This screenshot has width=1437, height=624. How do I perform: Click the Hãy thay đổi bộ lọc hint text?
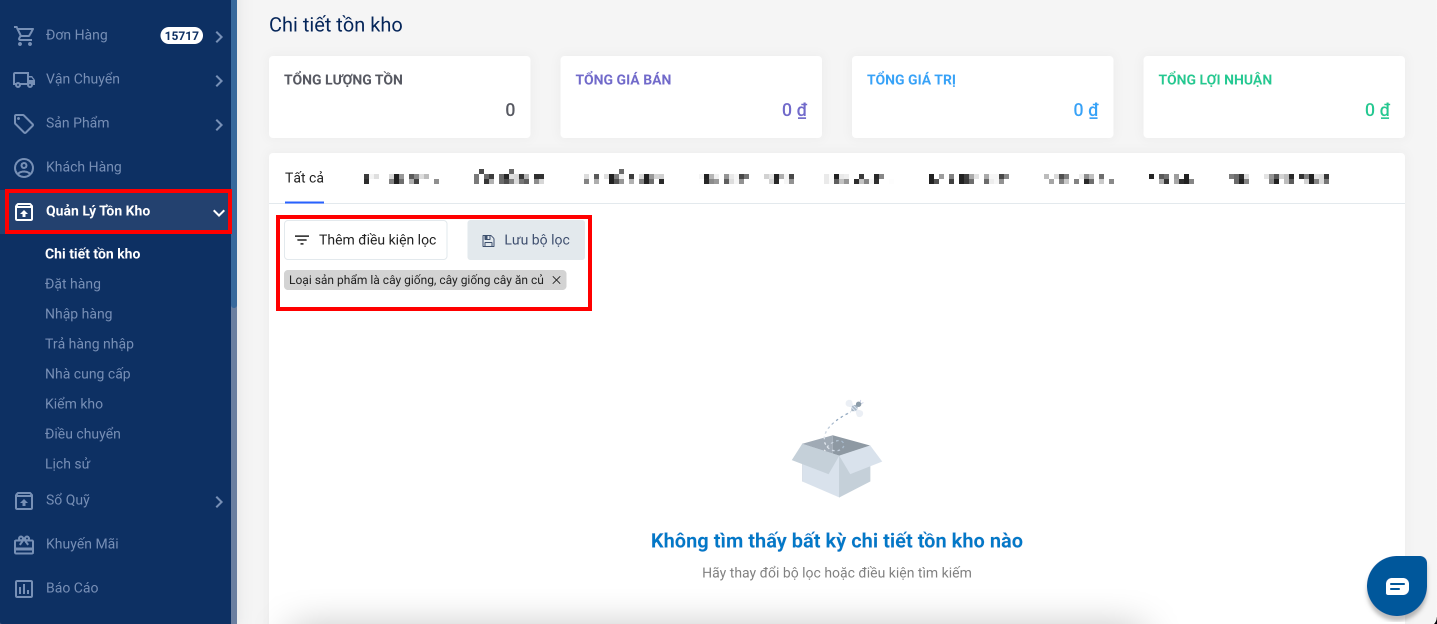click(837, 573)
